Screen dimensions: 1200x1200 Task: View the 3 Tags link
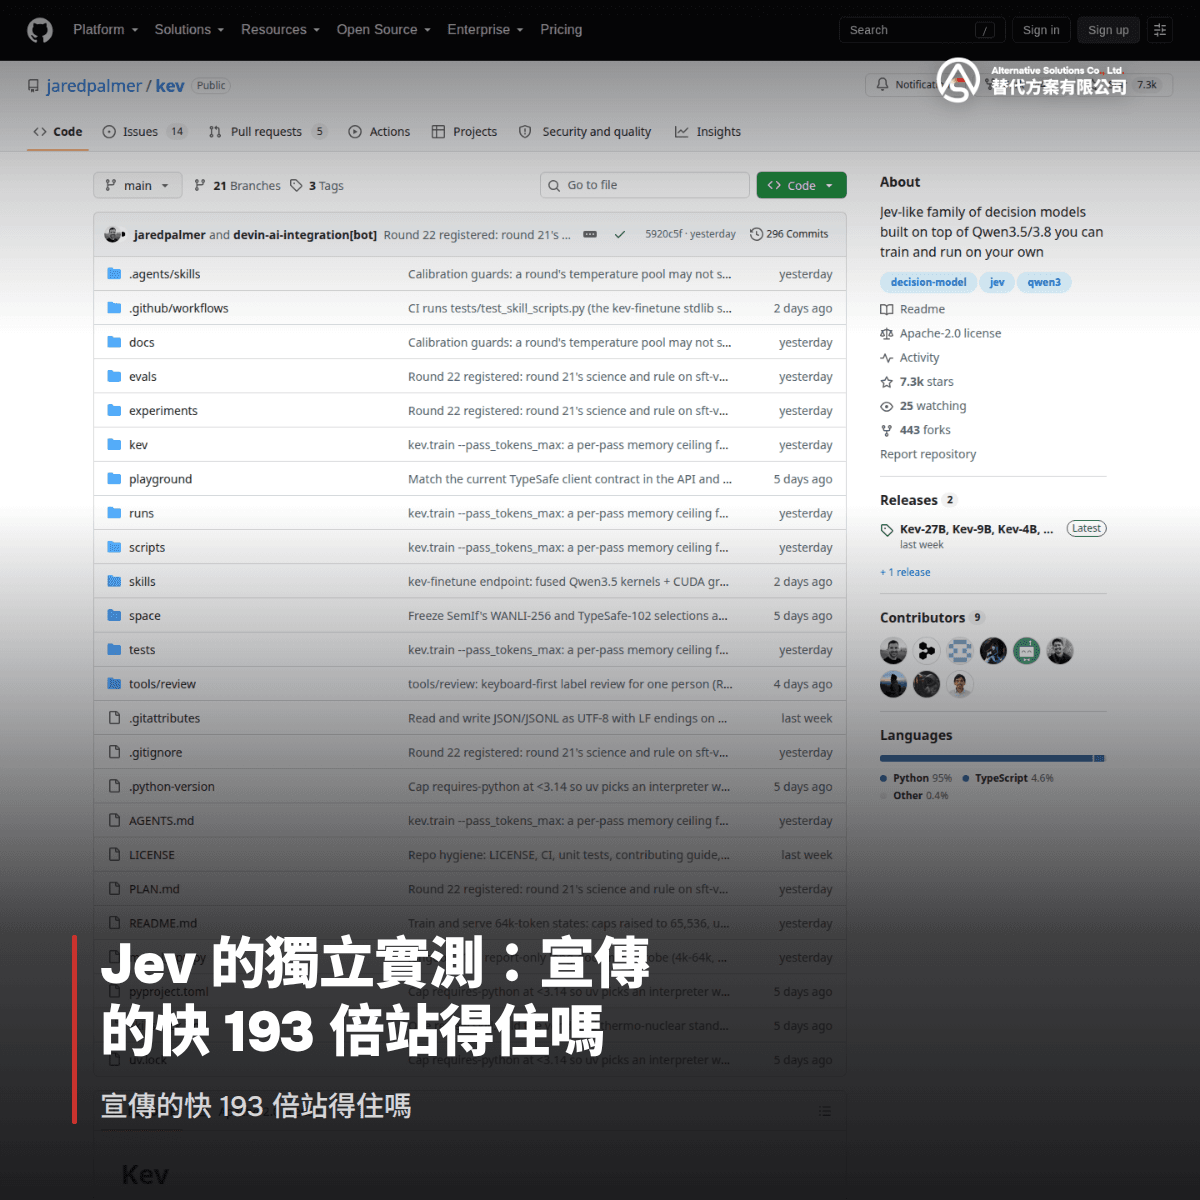click(317, 185)
